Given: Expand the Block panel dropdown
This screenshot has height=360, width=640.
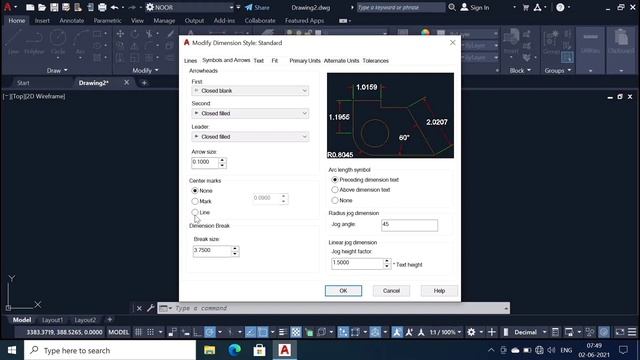Looking at the screenshot, I should coord(520,70).
